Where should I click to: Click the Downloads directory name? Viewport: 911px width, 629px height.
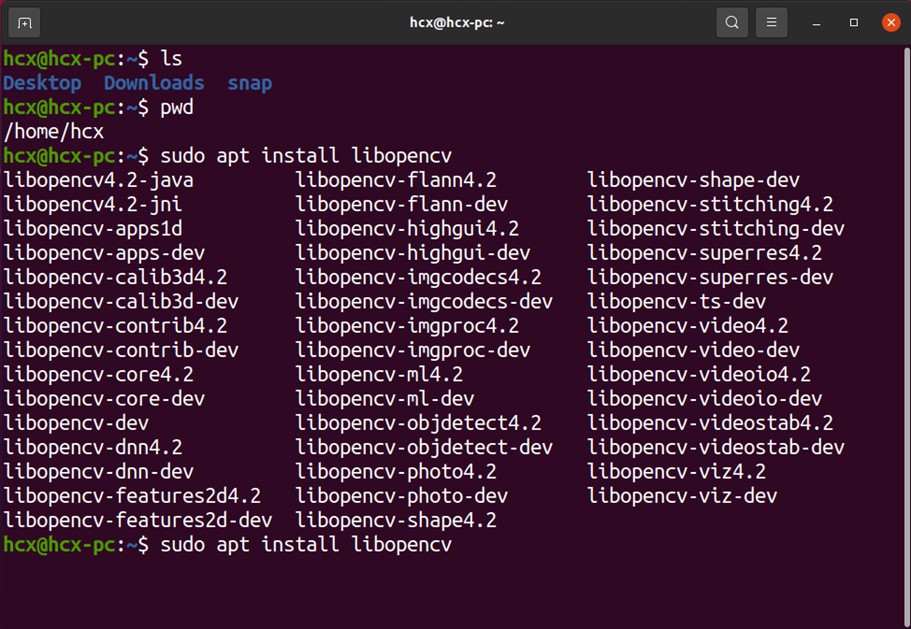click(x=154, y=83)
